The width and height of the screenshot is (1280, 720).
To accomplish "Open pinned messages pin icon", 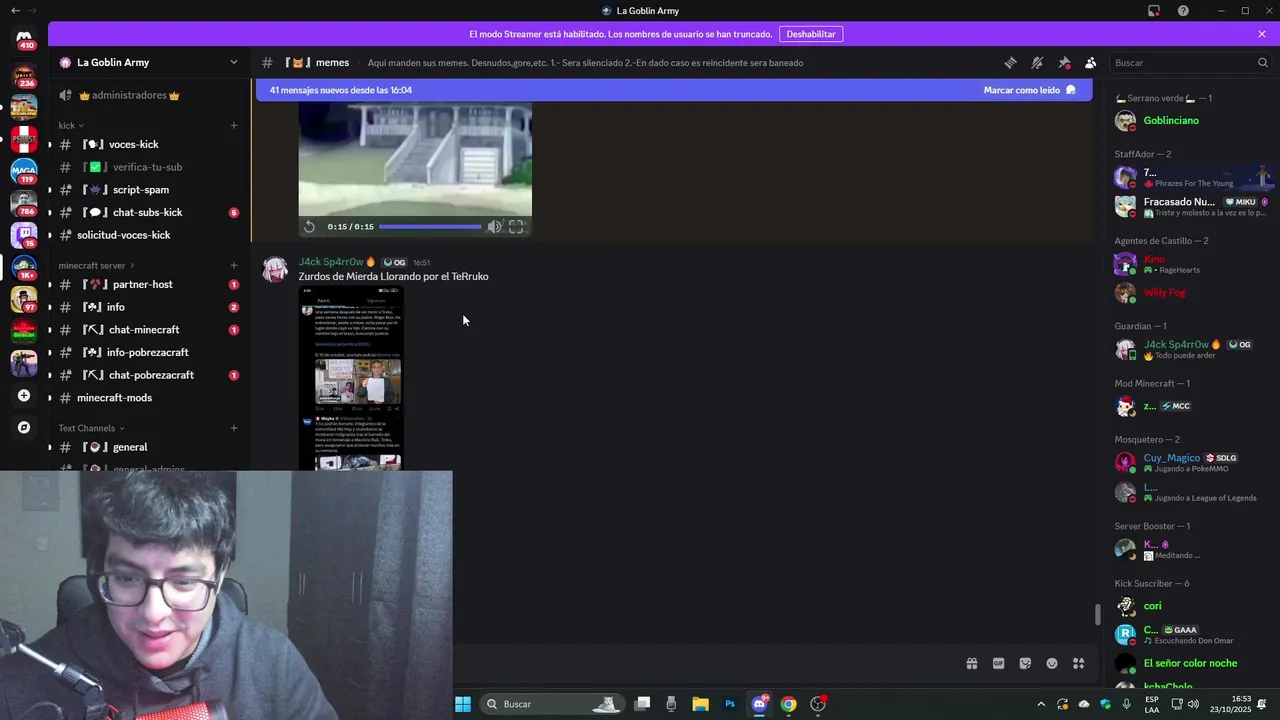I will (1064, 62).
